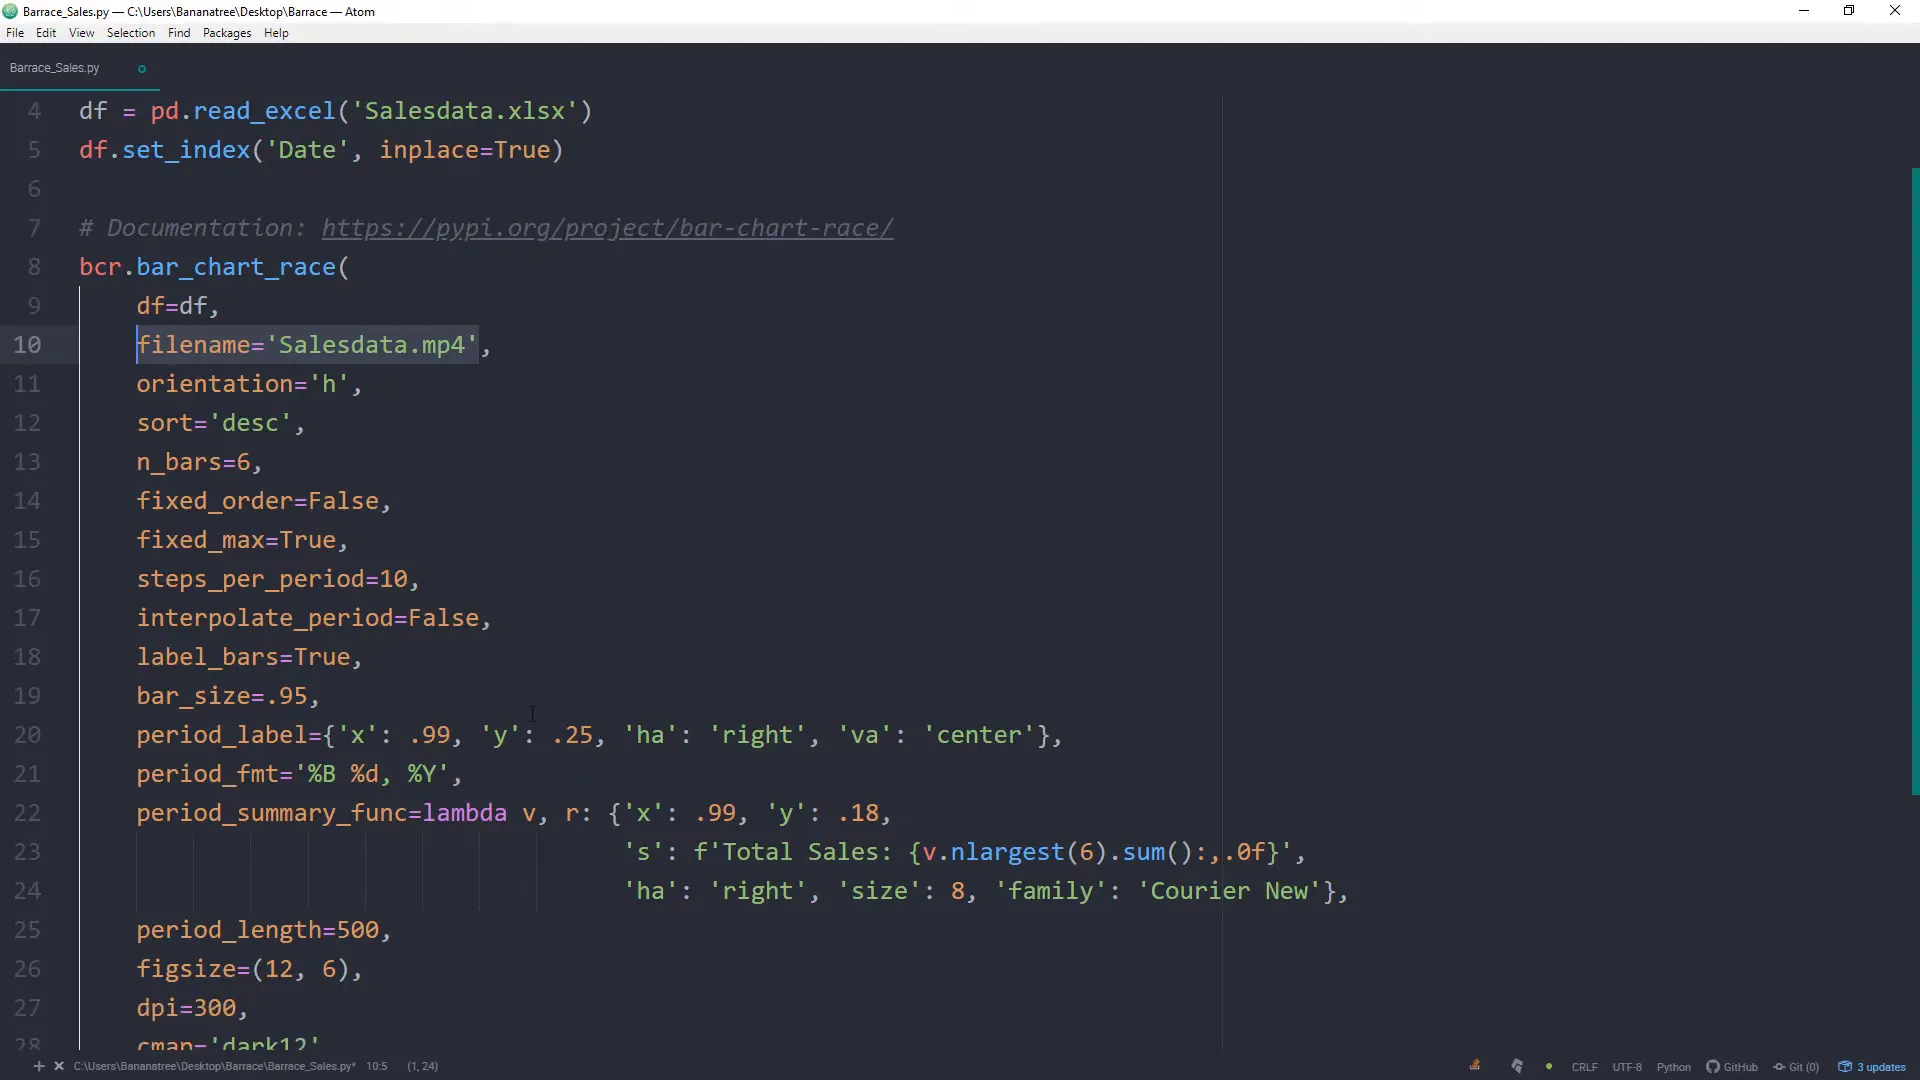Screen dimensions: 1920x1080
Task: Select the Stack Overflow search icon
Action: point(1474,1064)
